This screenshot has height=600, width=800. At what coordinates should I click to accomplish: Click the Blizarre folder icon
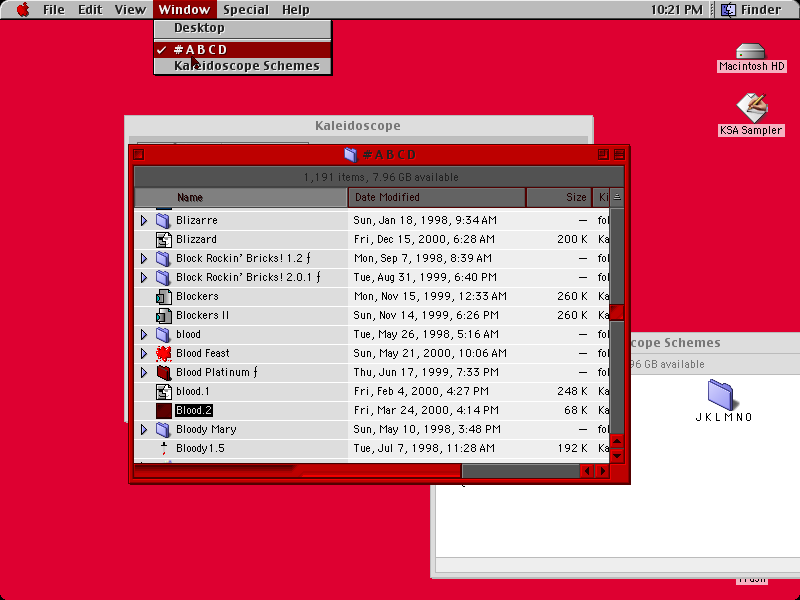click(163, 220)
